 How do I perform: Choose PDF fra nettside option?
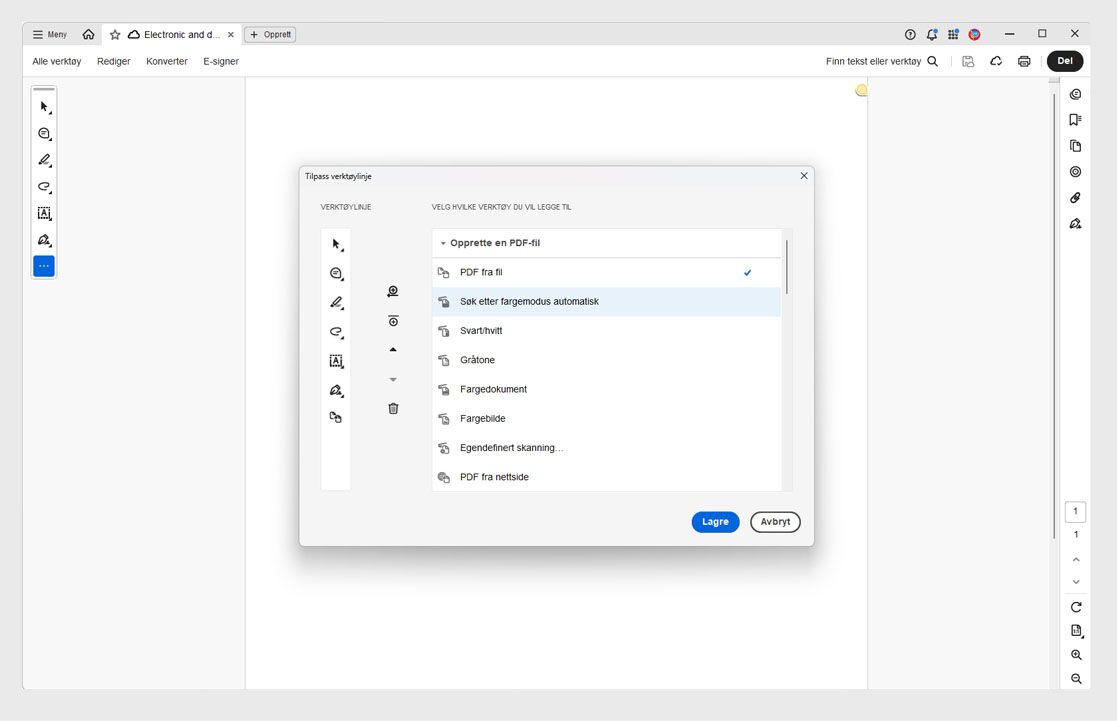(x=606, y=477)
